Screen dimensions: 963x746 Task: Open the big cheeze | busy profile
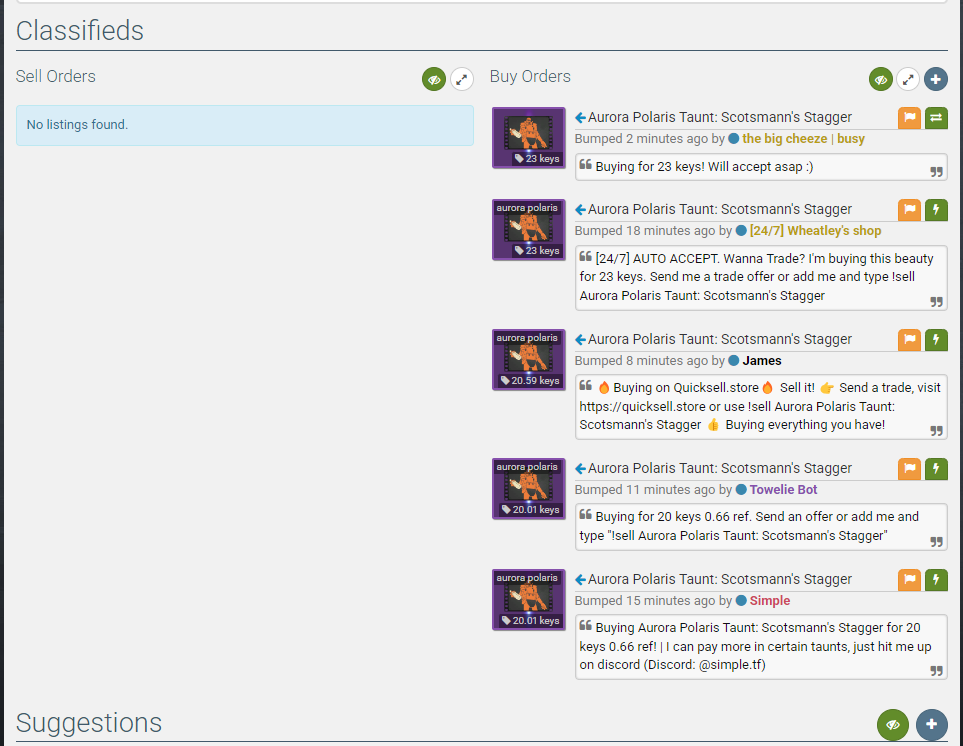[x=803, y=139]
